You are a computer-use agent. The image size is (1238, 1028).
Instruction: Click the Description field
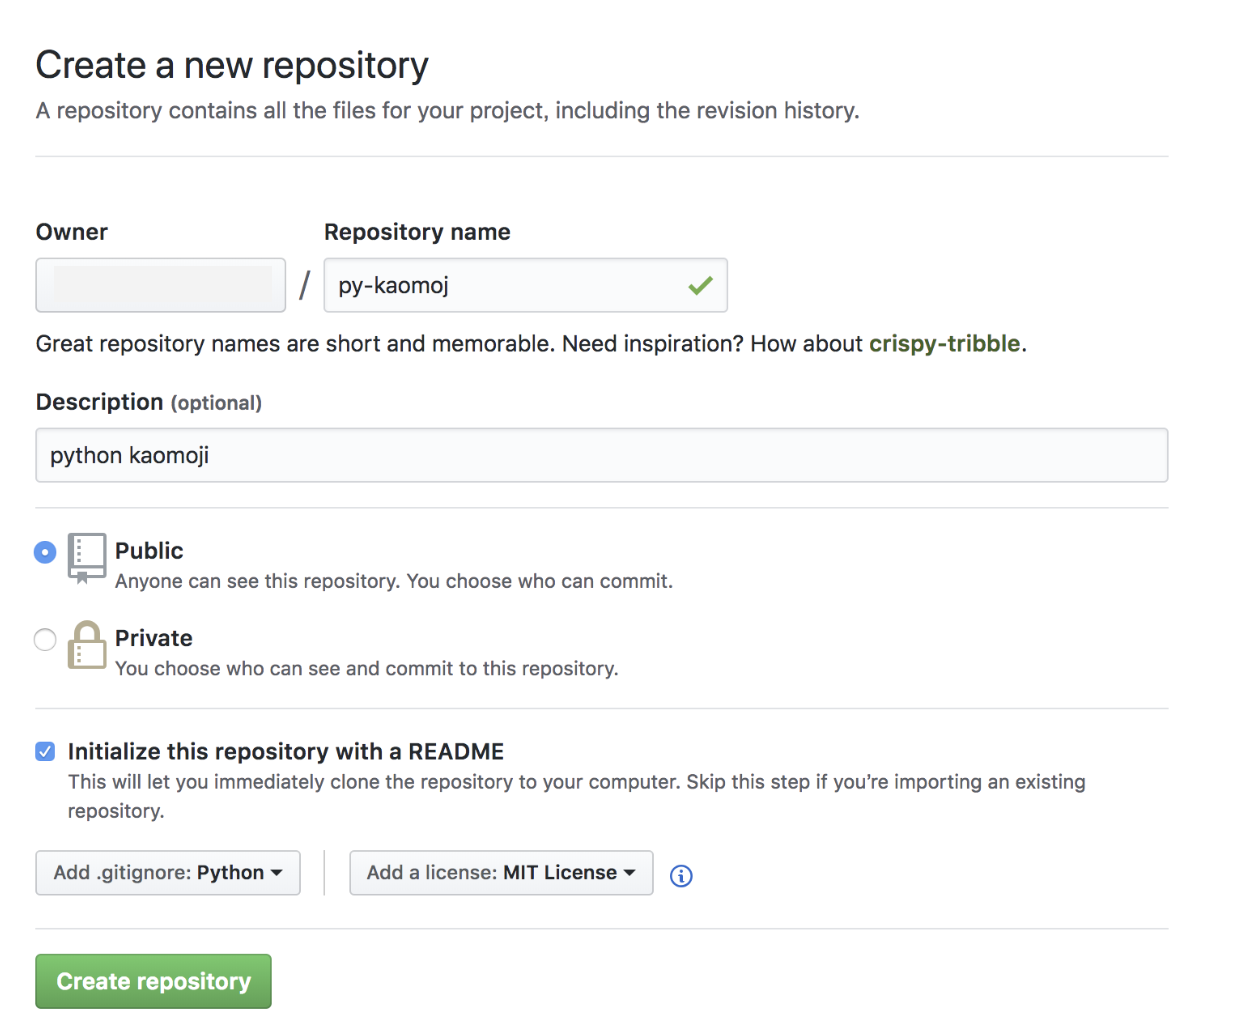click(601, 455)
